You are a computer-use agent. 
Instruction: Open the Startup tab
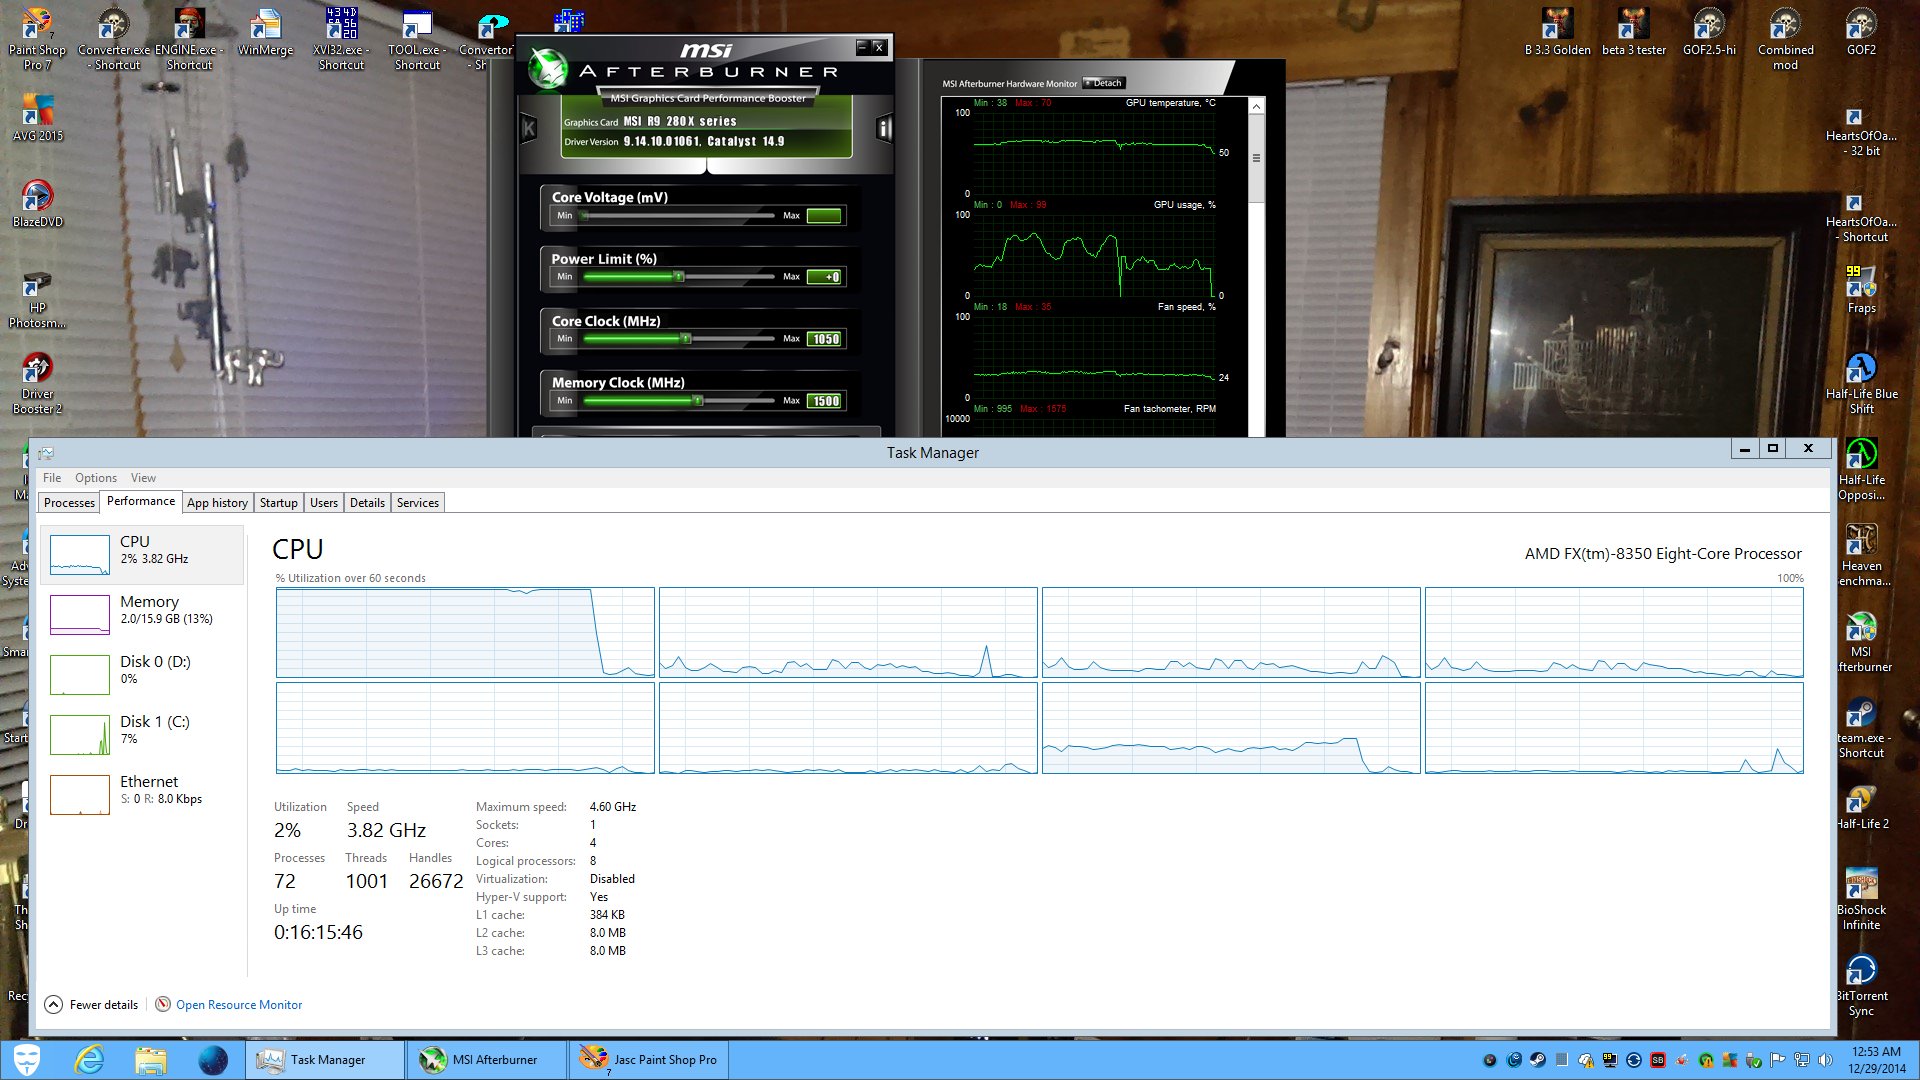point(278,503)
